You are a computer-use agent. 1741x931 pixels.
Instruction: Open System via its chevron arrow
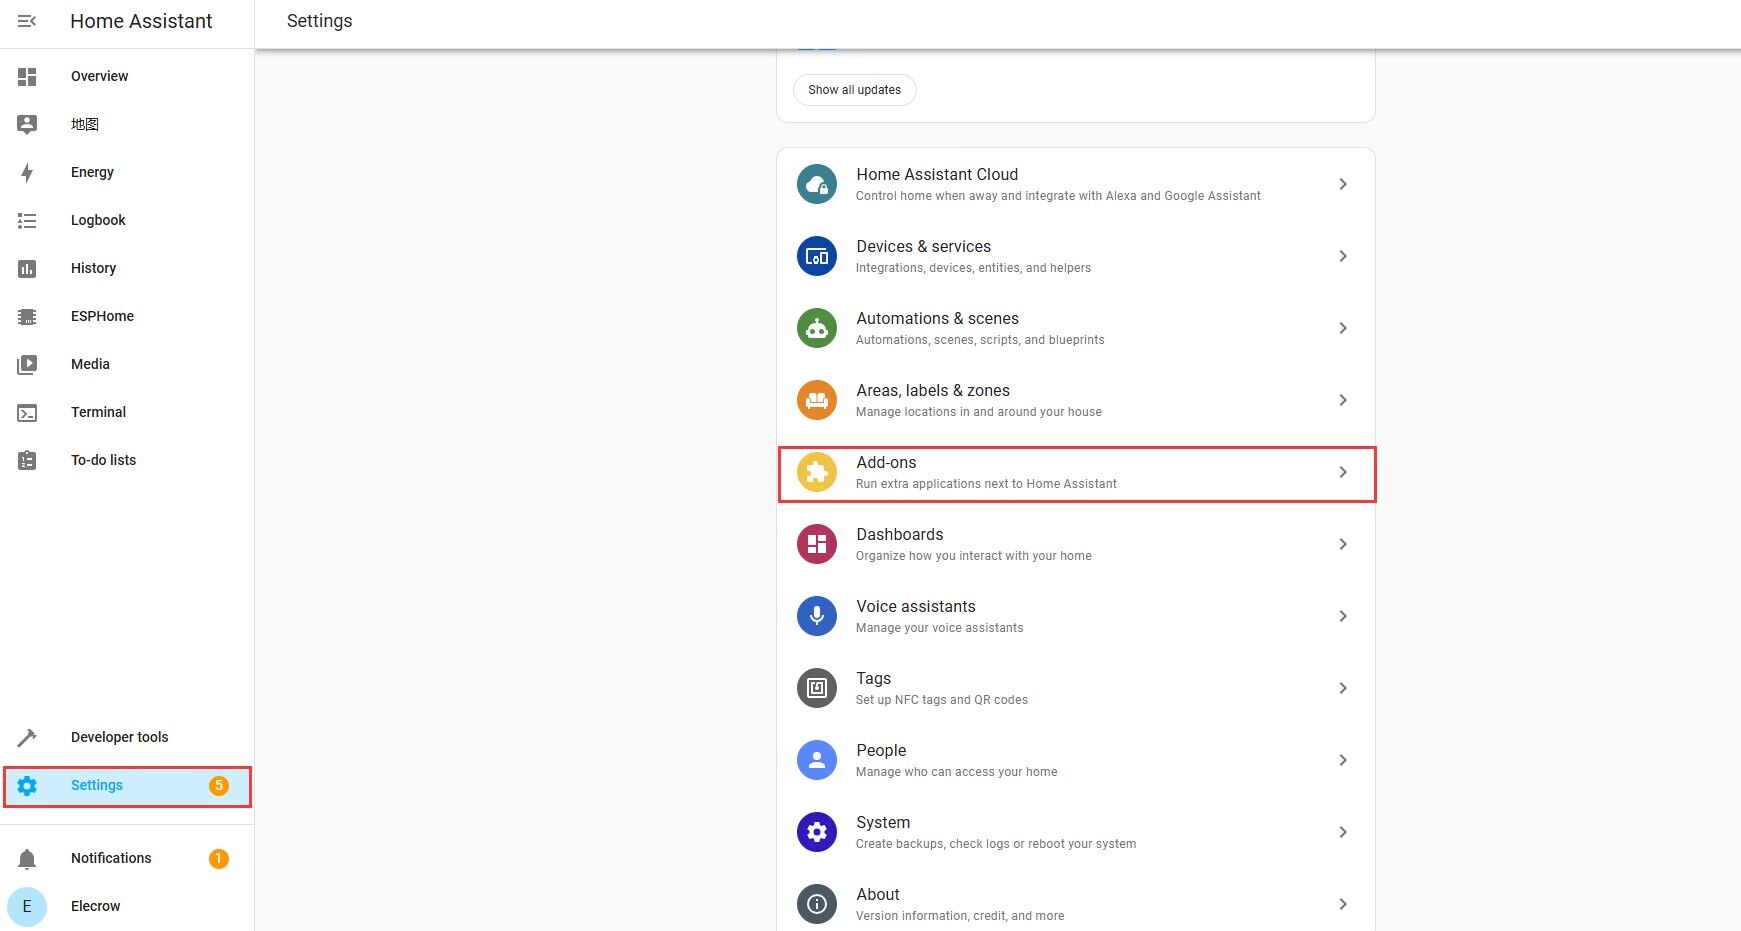(1343, 832)
